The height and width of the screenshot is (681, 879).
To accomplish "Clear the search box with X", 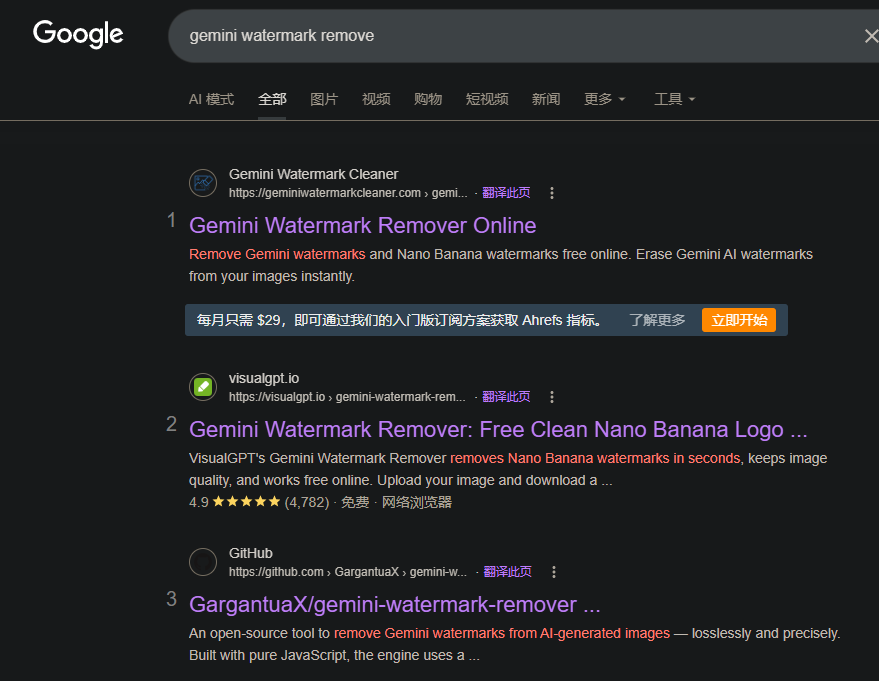I will (871, 36).
